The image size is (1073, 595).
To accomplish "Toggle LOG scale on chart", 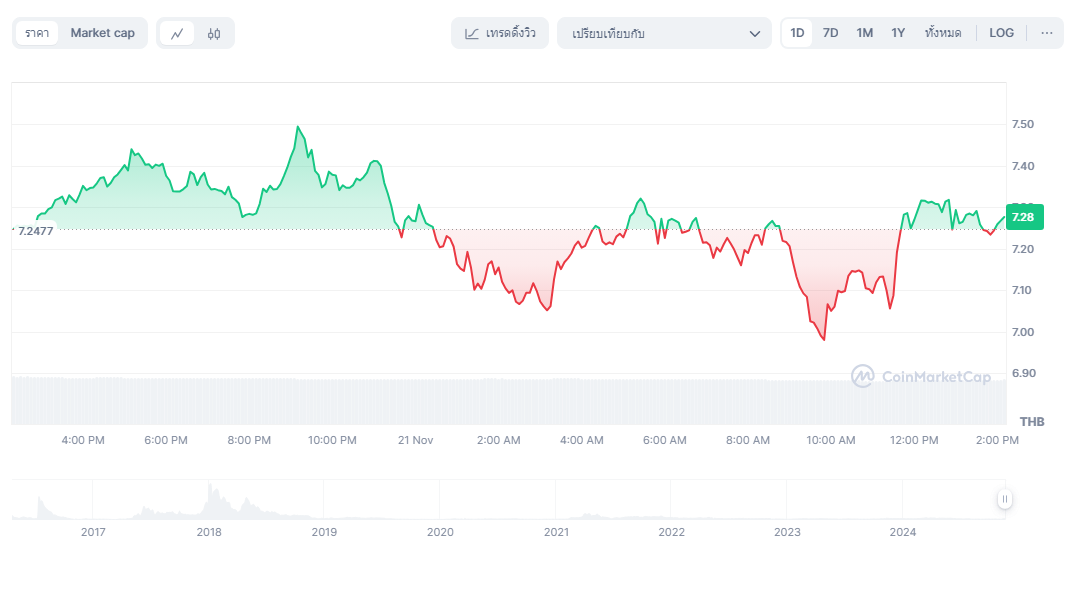I will [x=1001, y=33].
